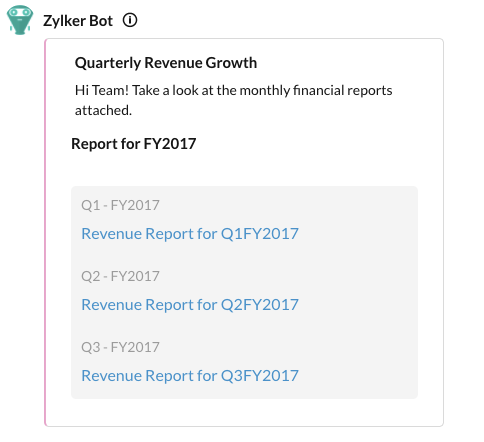Click 'Q2FY2017' at the end of the second link

pyautogui.click(x=260, y=304)
